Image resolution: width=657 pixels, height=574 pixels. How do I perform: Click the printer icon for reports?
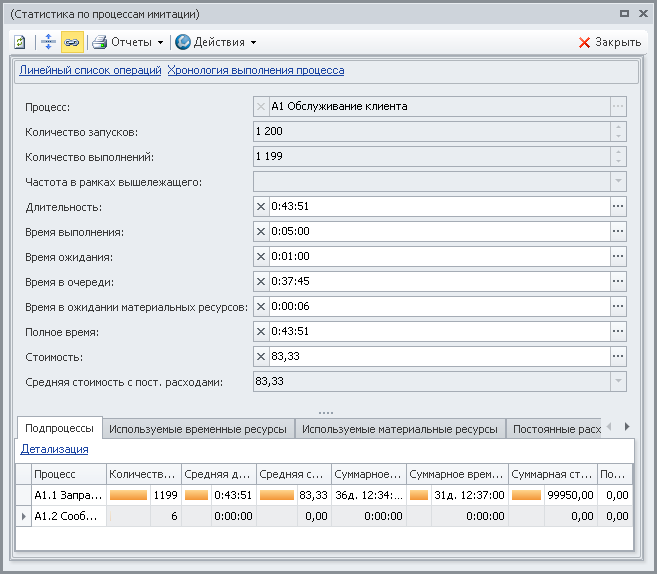click(x=100, y=42)
